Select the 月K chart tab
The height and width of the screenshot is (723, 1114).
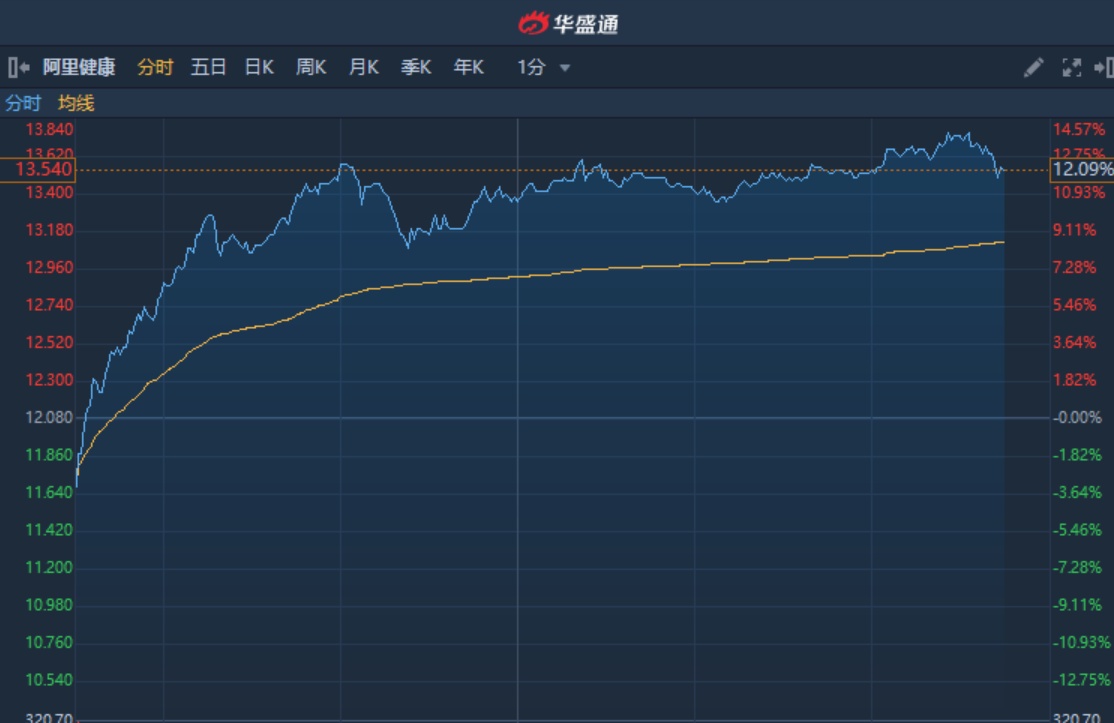point(363,68)
